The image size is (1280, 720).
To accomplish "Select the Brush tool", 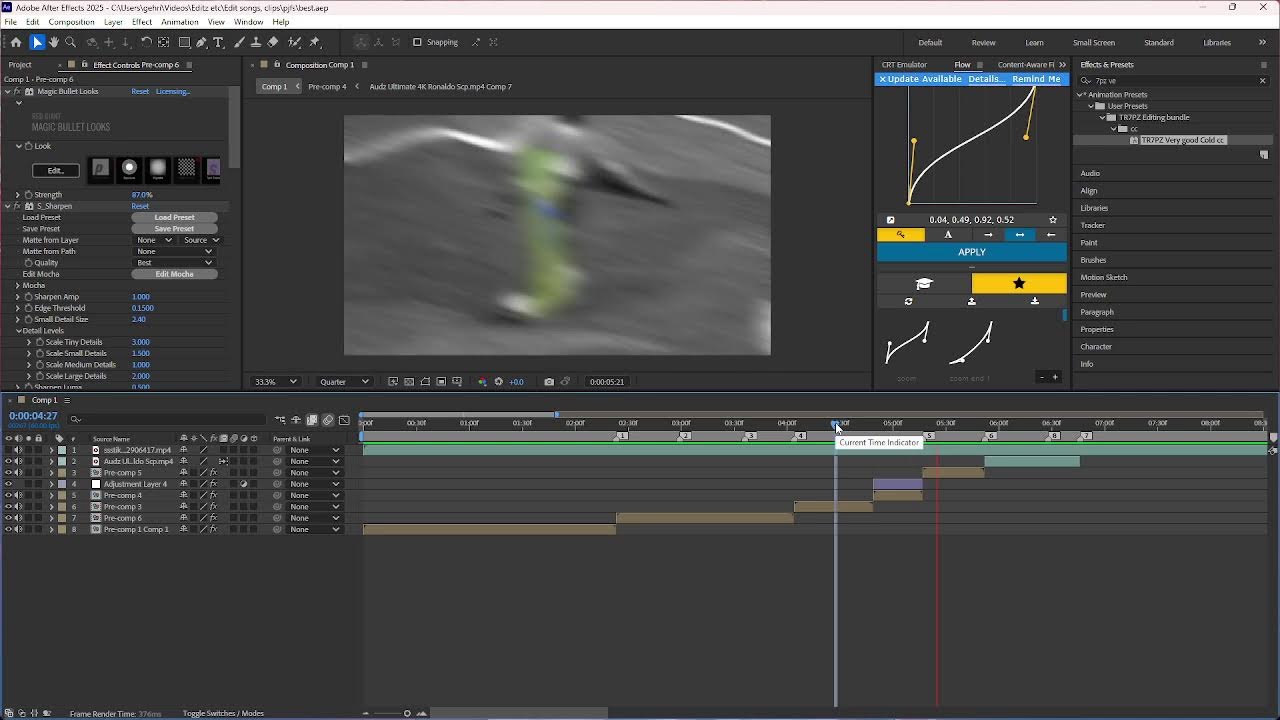I will pyautogui.click(x=239, y=42).
